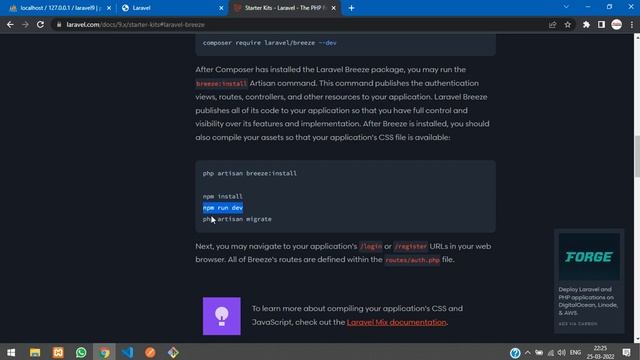The image size is (640, 360).
Task: Show hidden system tray icons
Action: [x=527, y=352]
